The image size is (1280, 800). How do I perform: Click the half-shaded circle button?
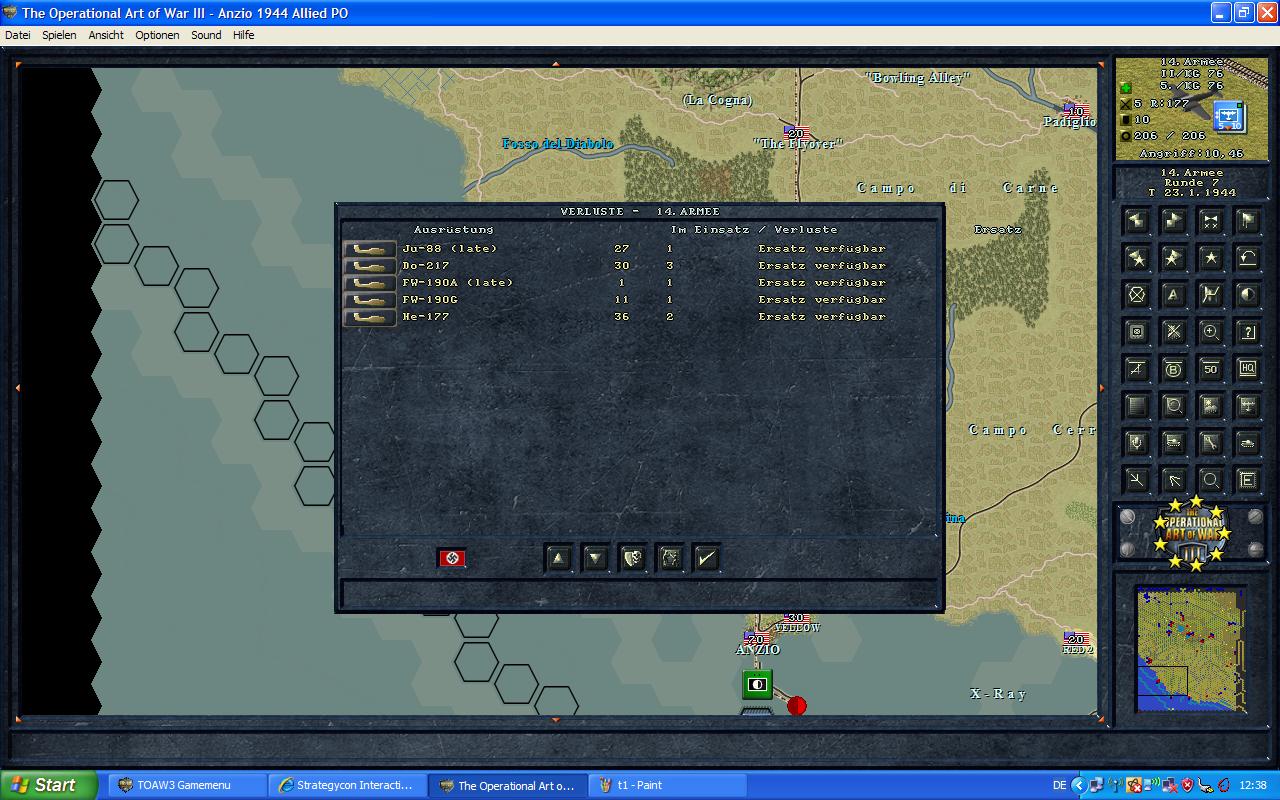coord(1247,295)
